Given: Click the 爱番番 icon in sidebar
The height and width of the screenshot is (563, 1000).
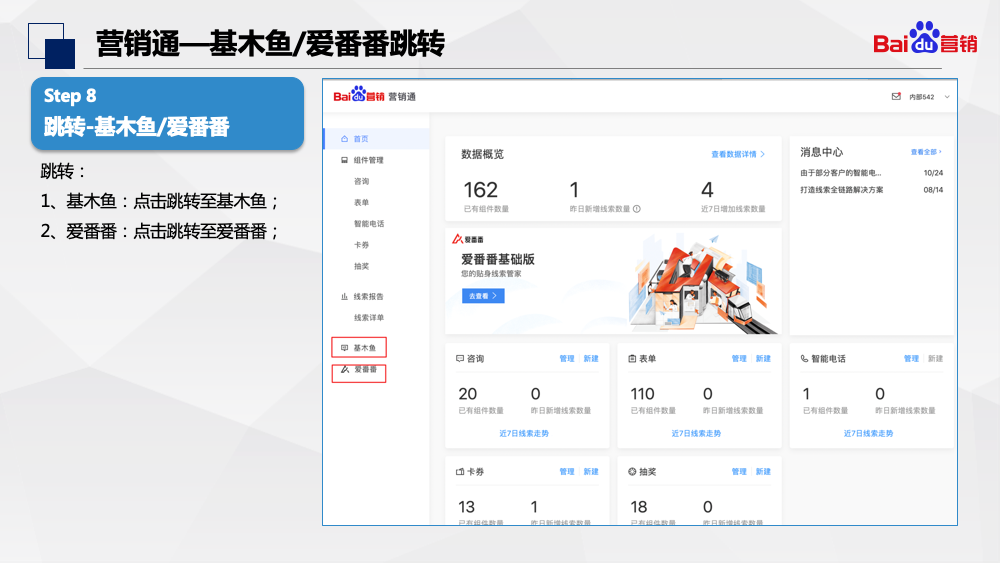Looking at the screenshot, I should tap(345, 369).
